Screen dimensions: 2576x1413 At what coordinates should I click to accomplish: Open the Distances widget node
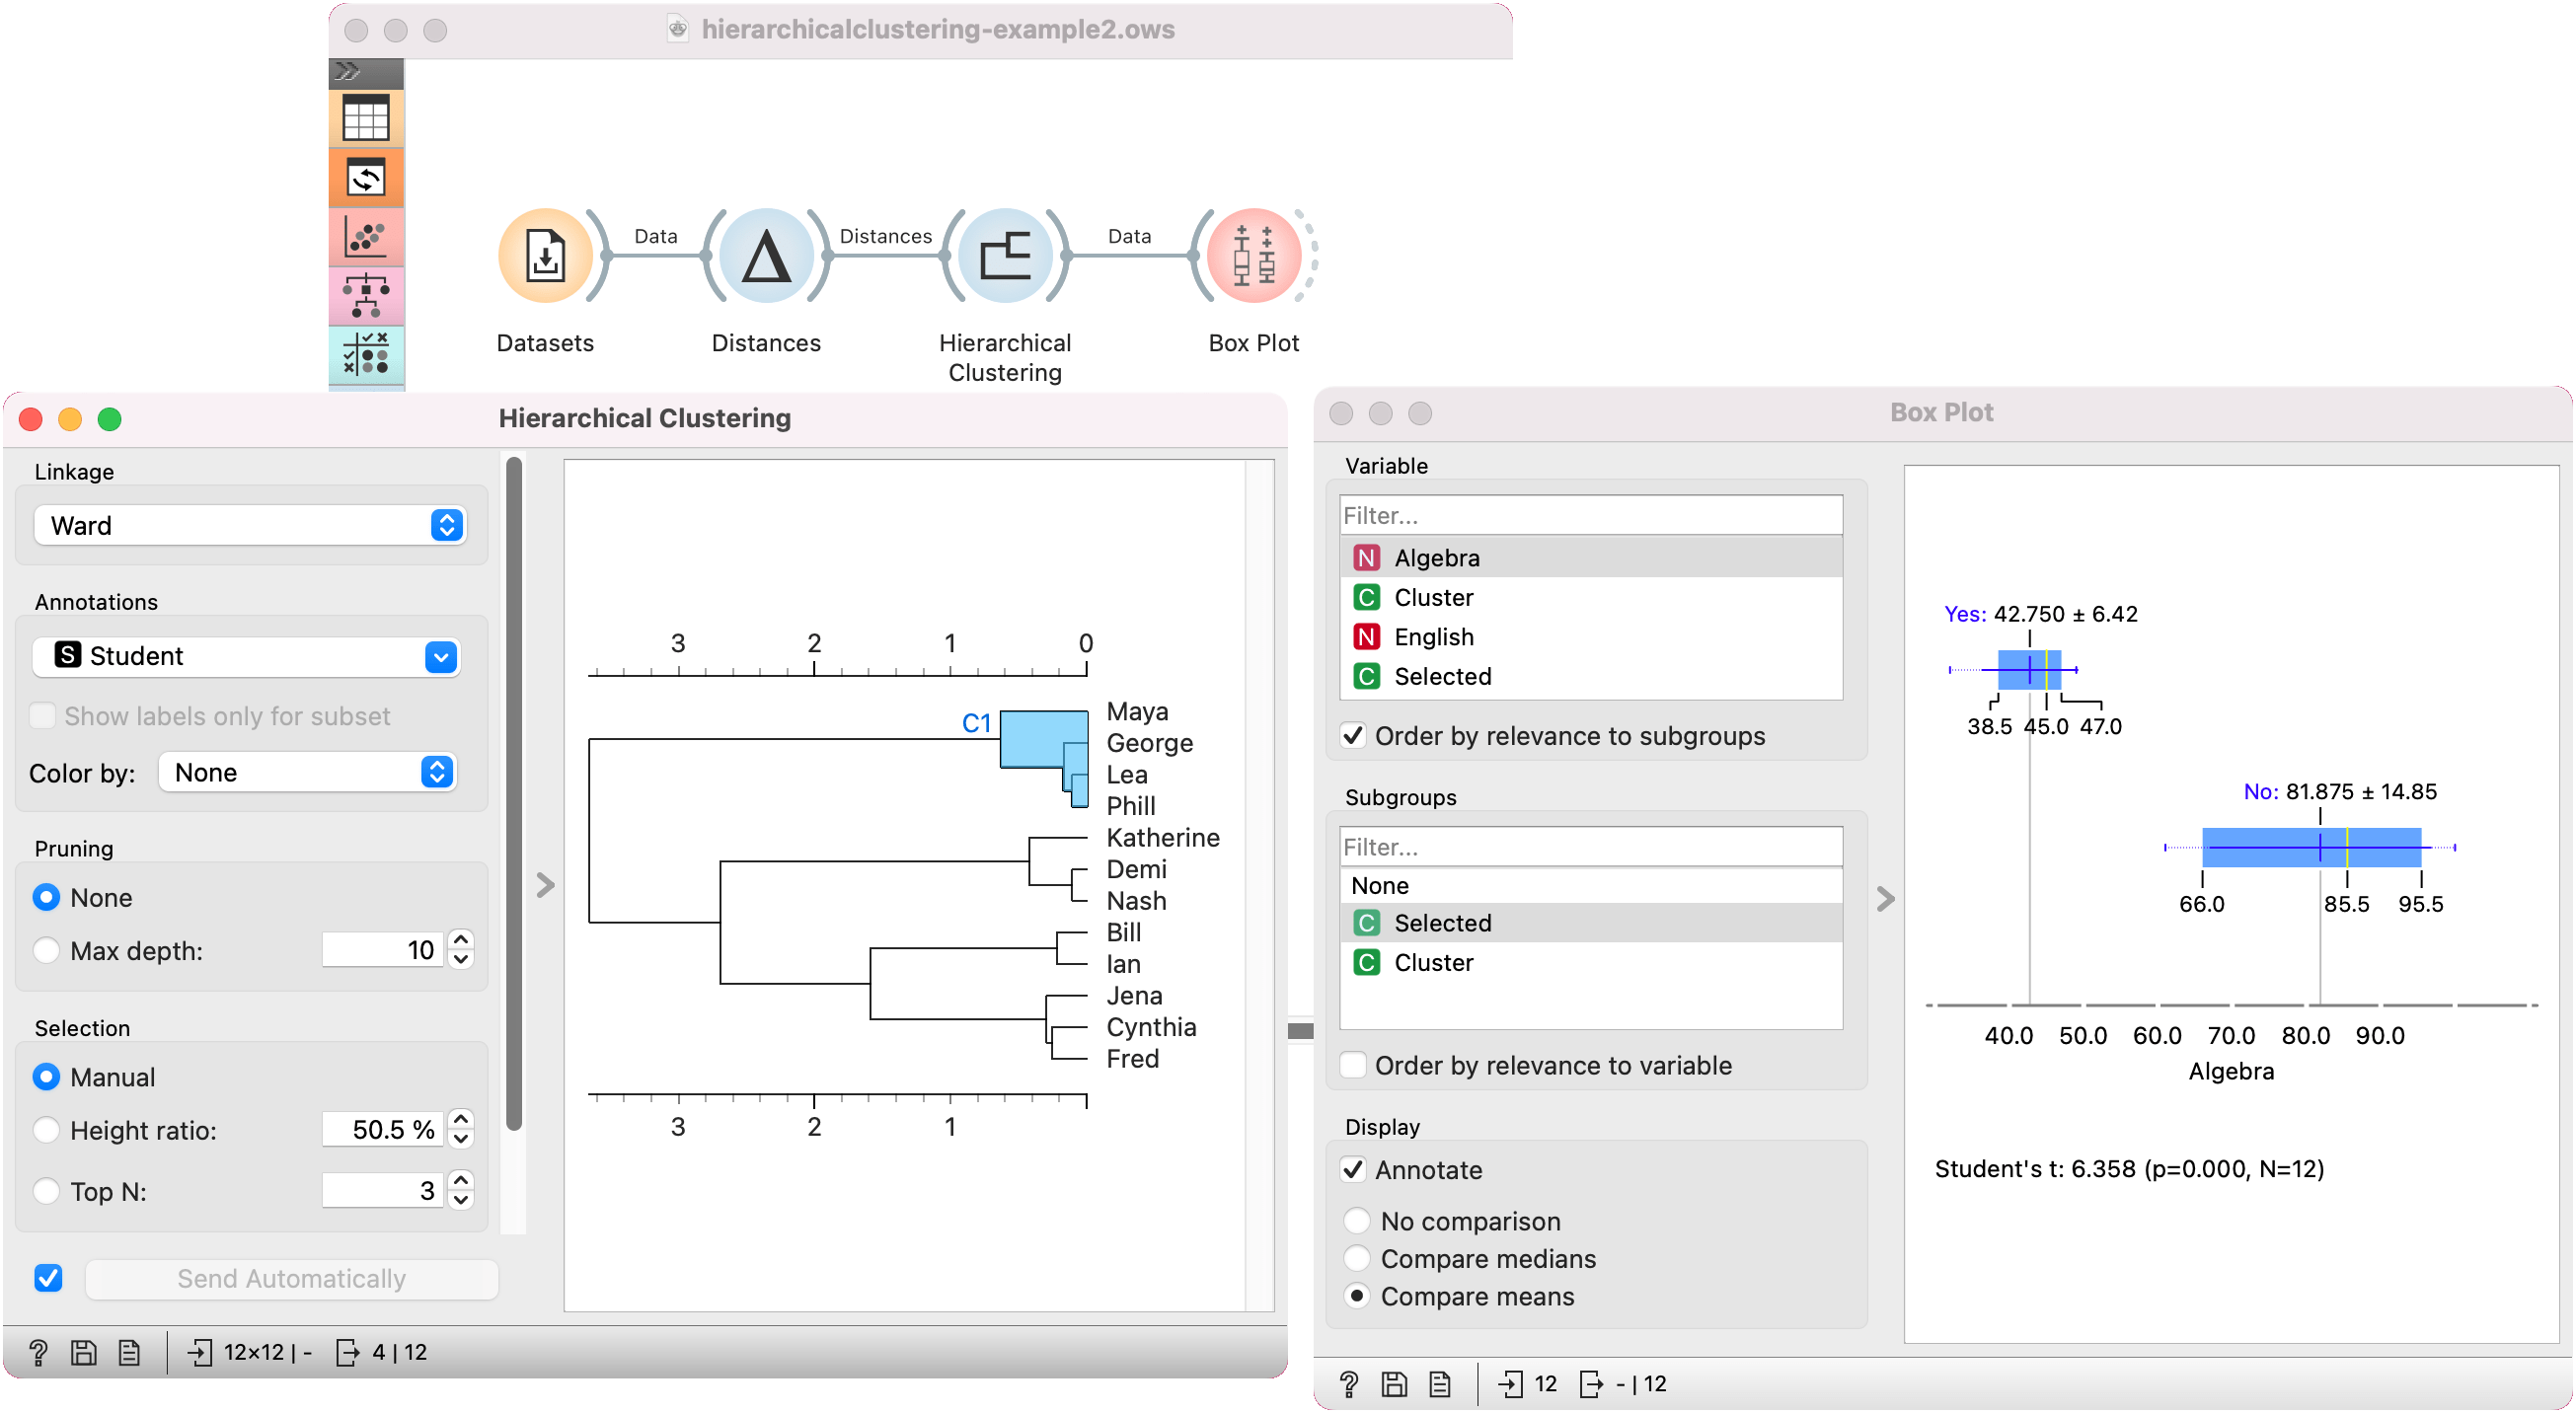point(765,256)
